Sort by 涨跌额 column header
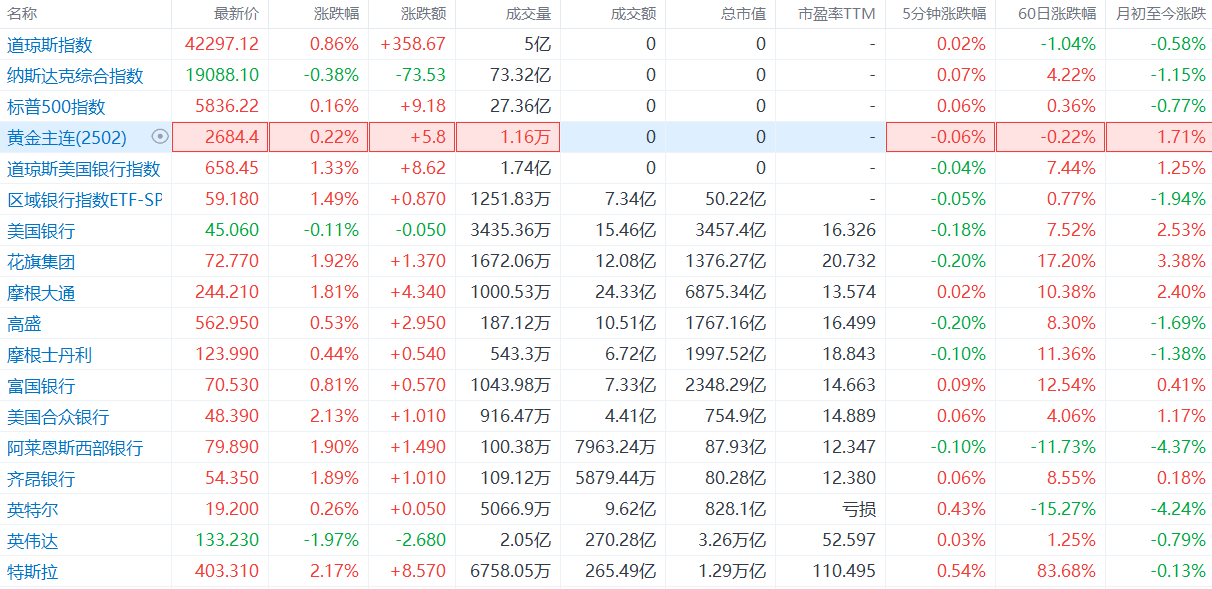1212x589 pixels. 423,14
